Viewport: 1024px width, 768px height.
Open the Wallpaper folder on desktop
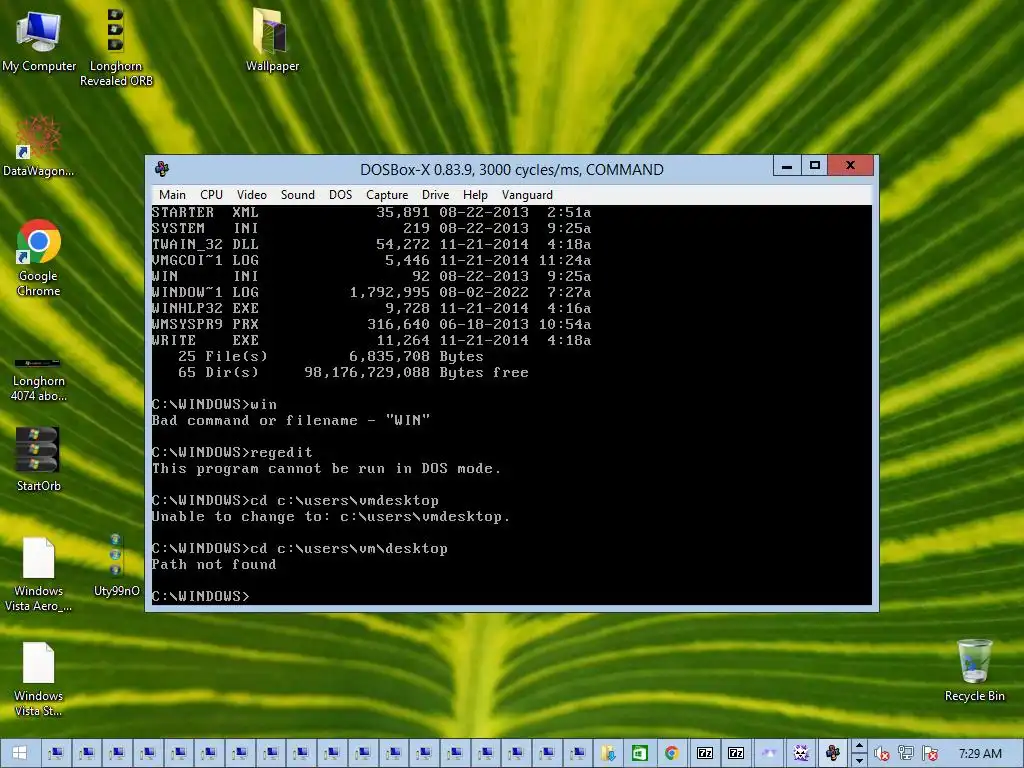tap(272, 40)
